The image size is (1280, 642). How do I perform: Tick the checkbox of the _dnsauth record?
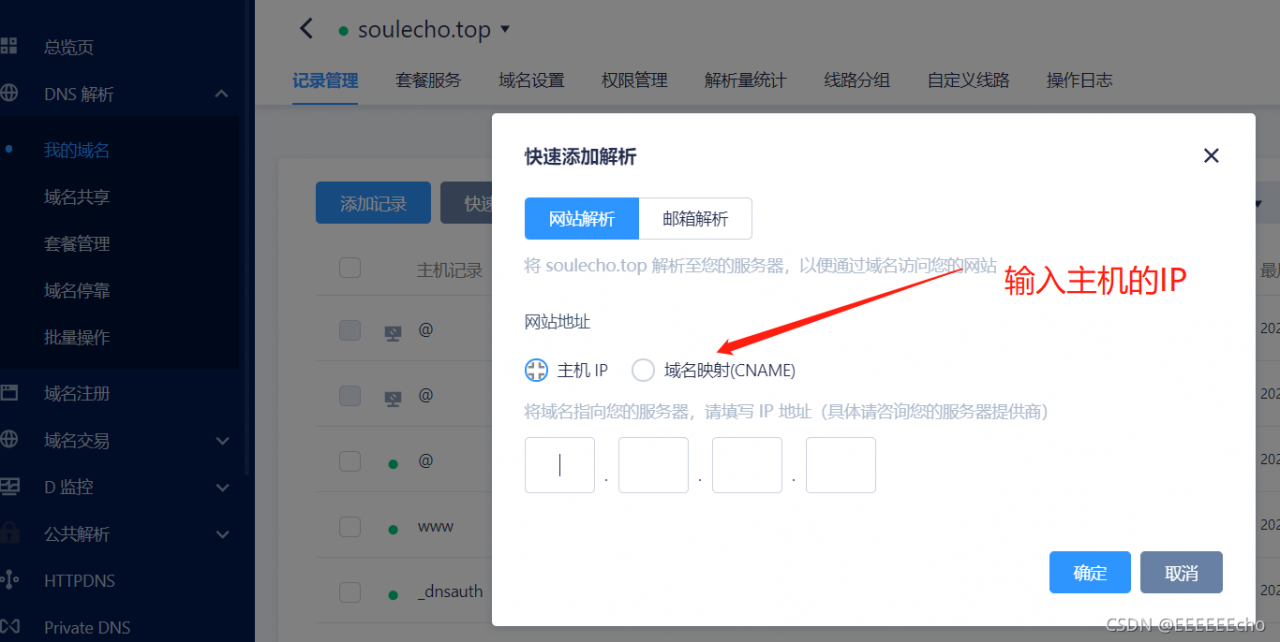[x=350, y=592]
